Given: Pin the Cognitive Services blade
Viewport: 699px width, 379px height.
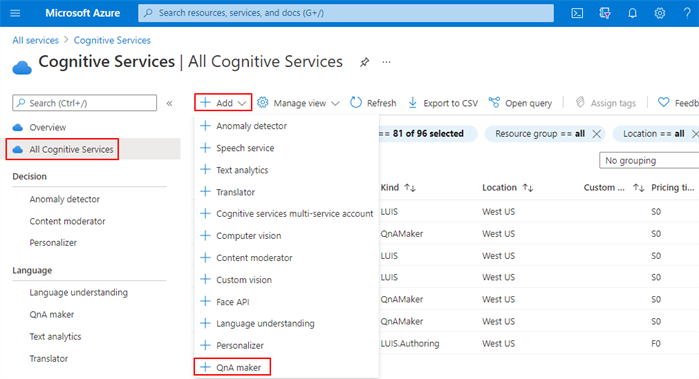Looking at the screenshot, I should (365, 62).
